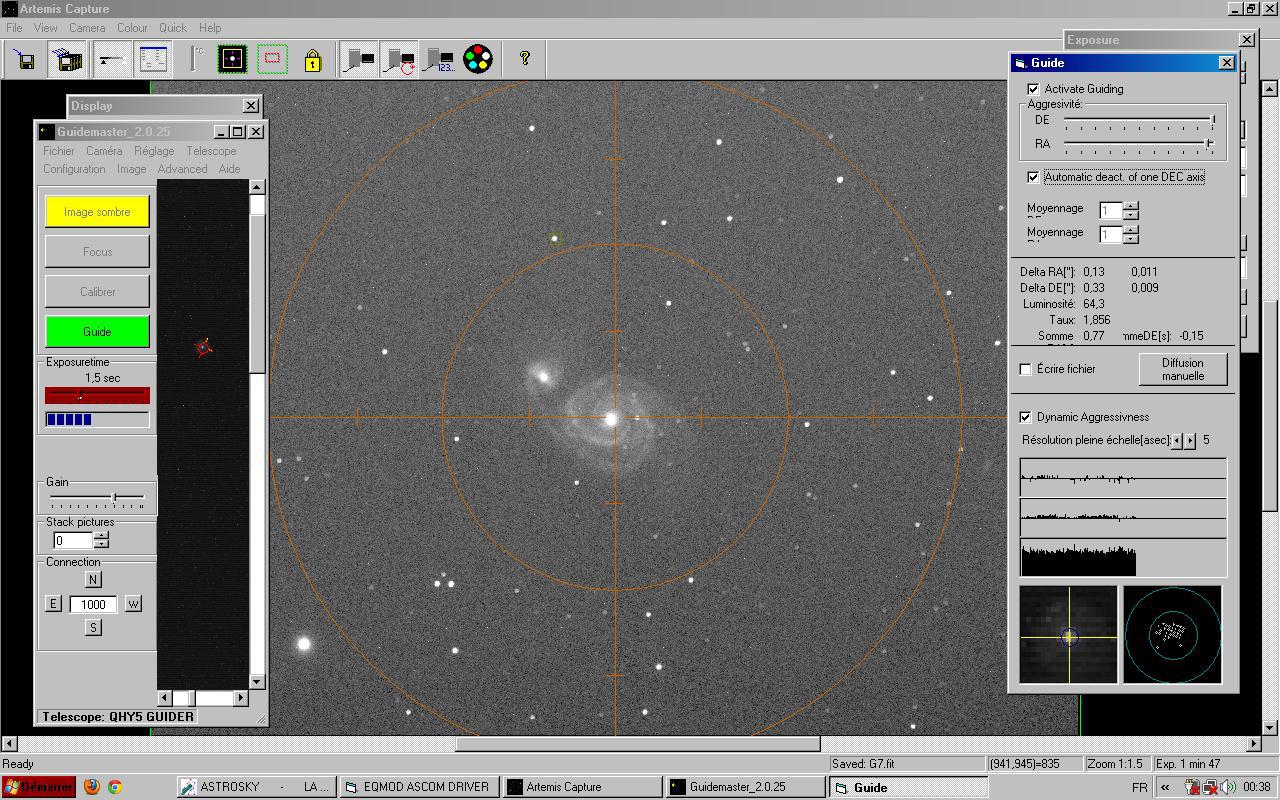Increase the second Moyennage spinner value
Screen dimensions: 1280x800
click(x=1131, y=230)
